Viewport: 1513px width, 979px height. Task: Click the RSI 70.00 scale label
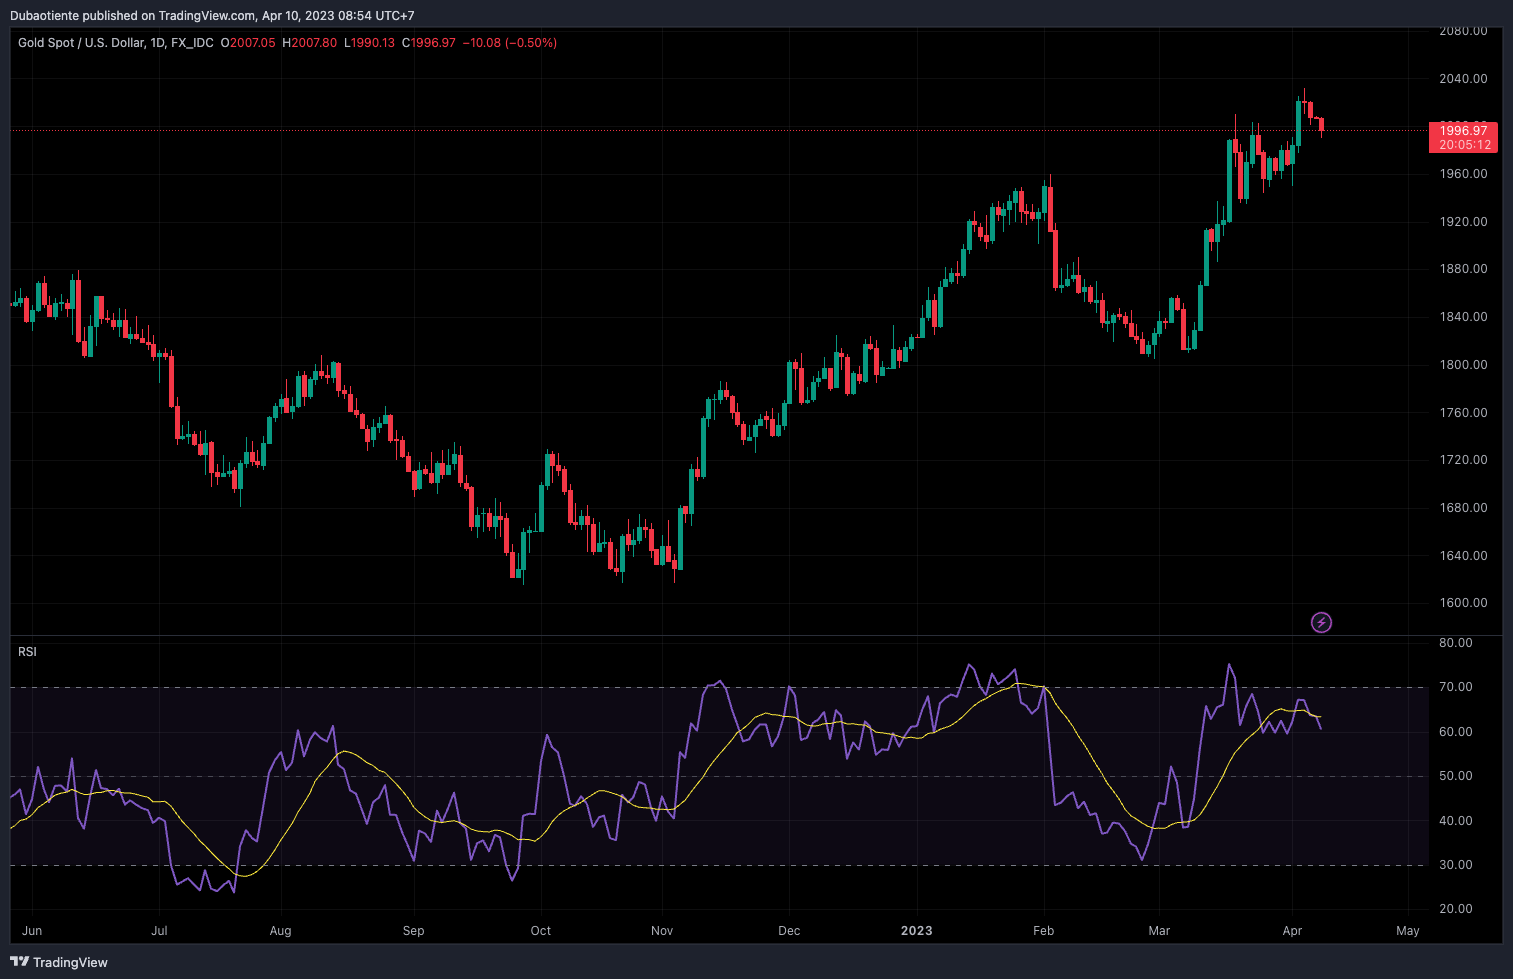point(1456,687)
